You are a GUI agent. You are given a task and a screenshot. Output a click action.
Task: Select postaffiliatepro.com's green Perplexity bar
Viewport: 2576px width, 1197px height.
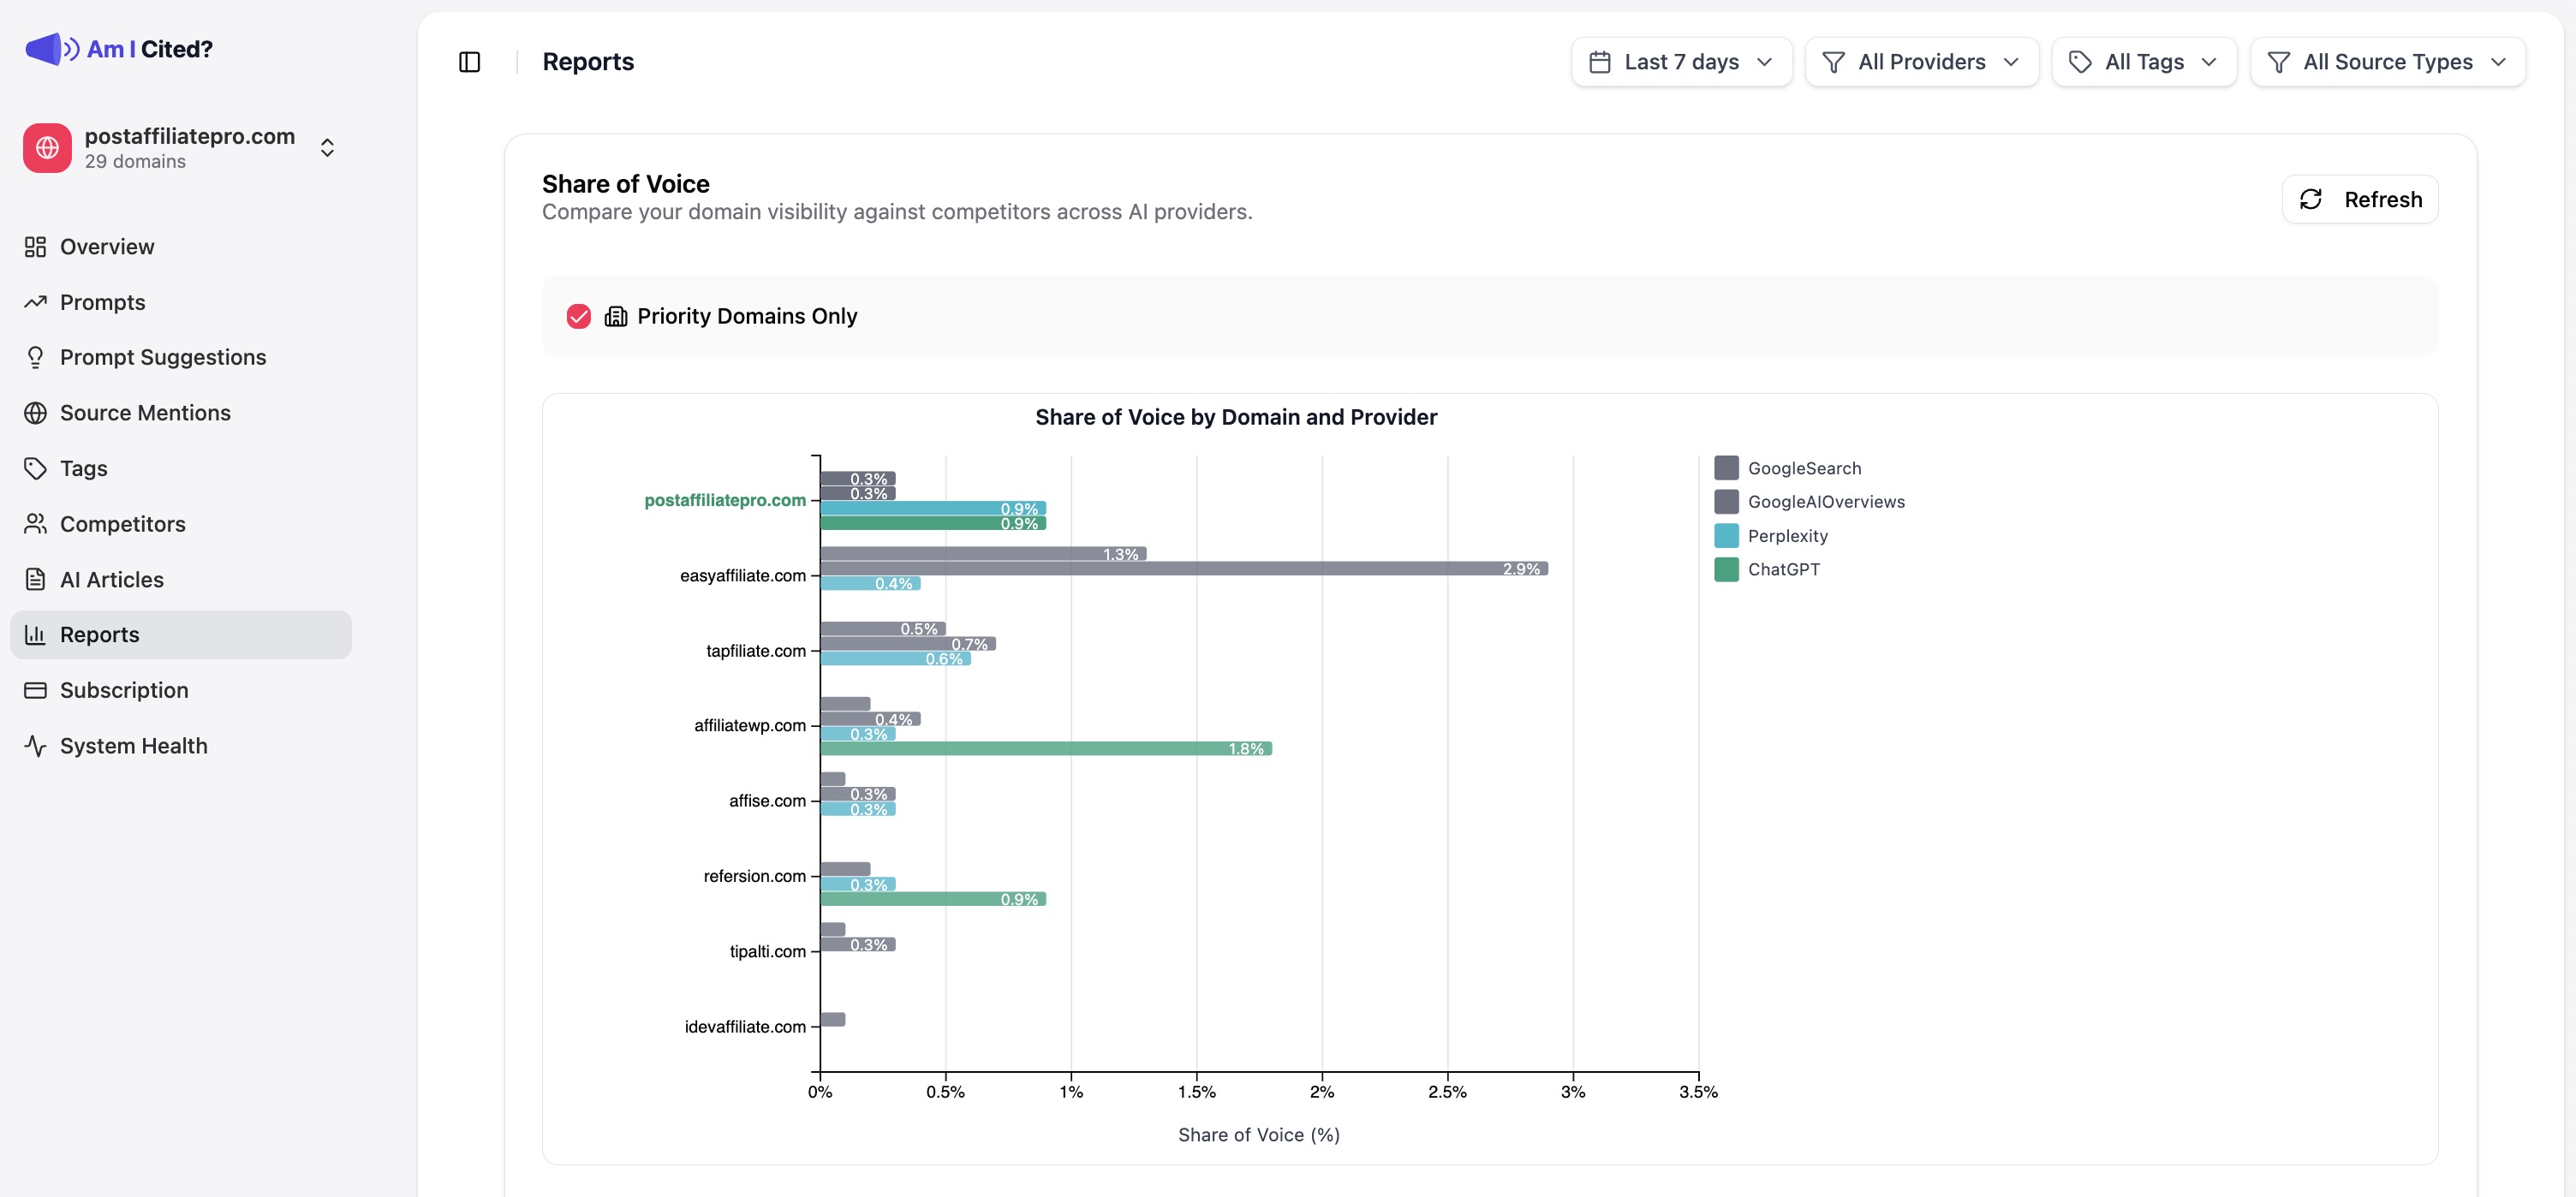point(930,508)
